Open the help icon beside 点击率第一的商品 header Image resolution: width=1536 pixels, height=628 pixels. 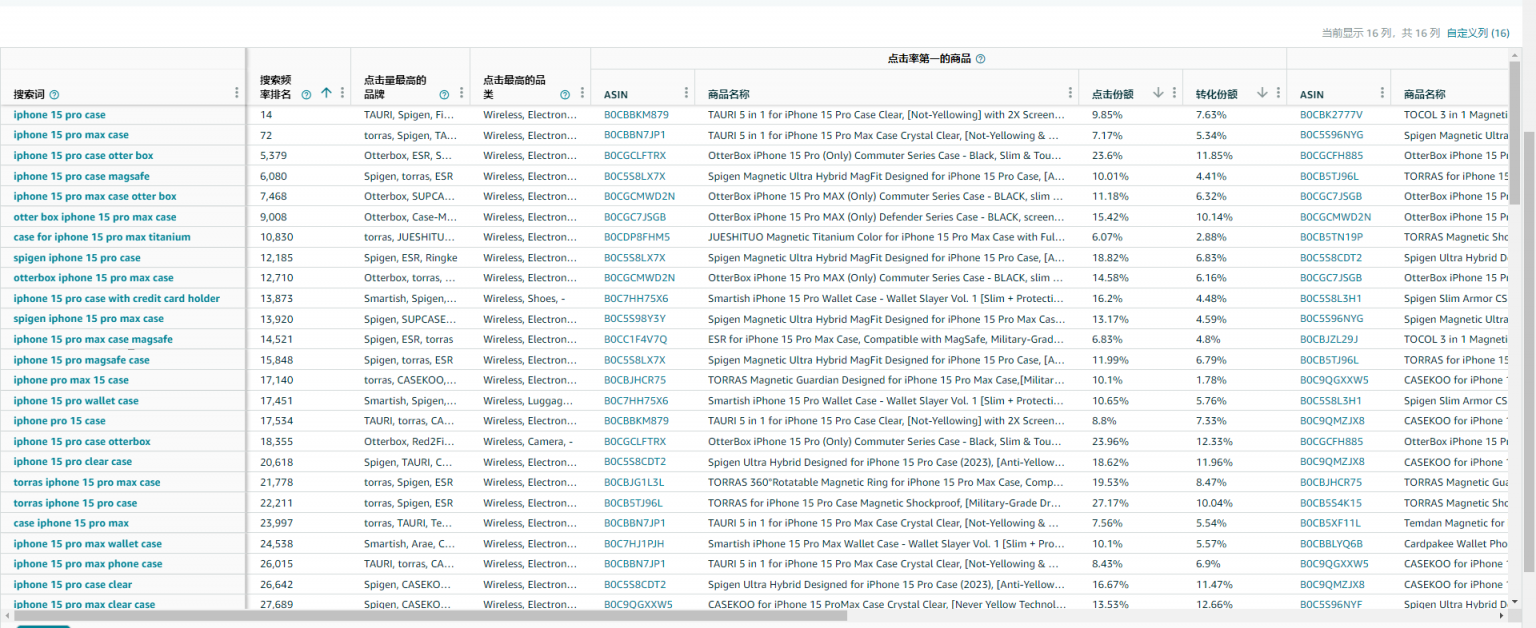click(980, 59)
